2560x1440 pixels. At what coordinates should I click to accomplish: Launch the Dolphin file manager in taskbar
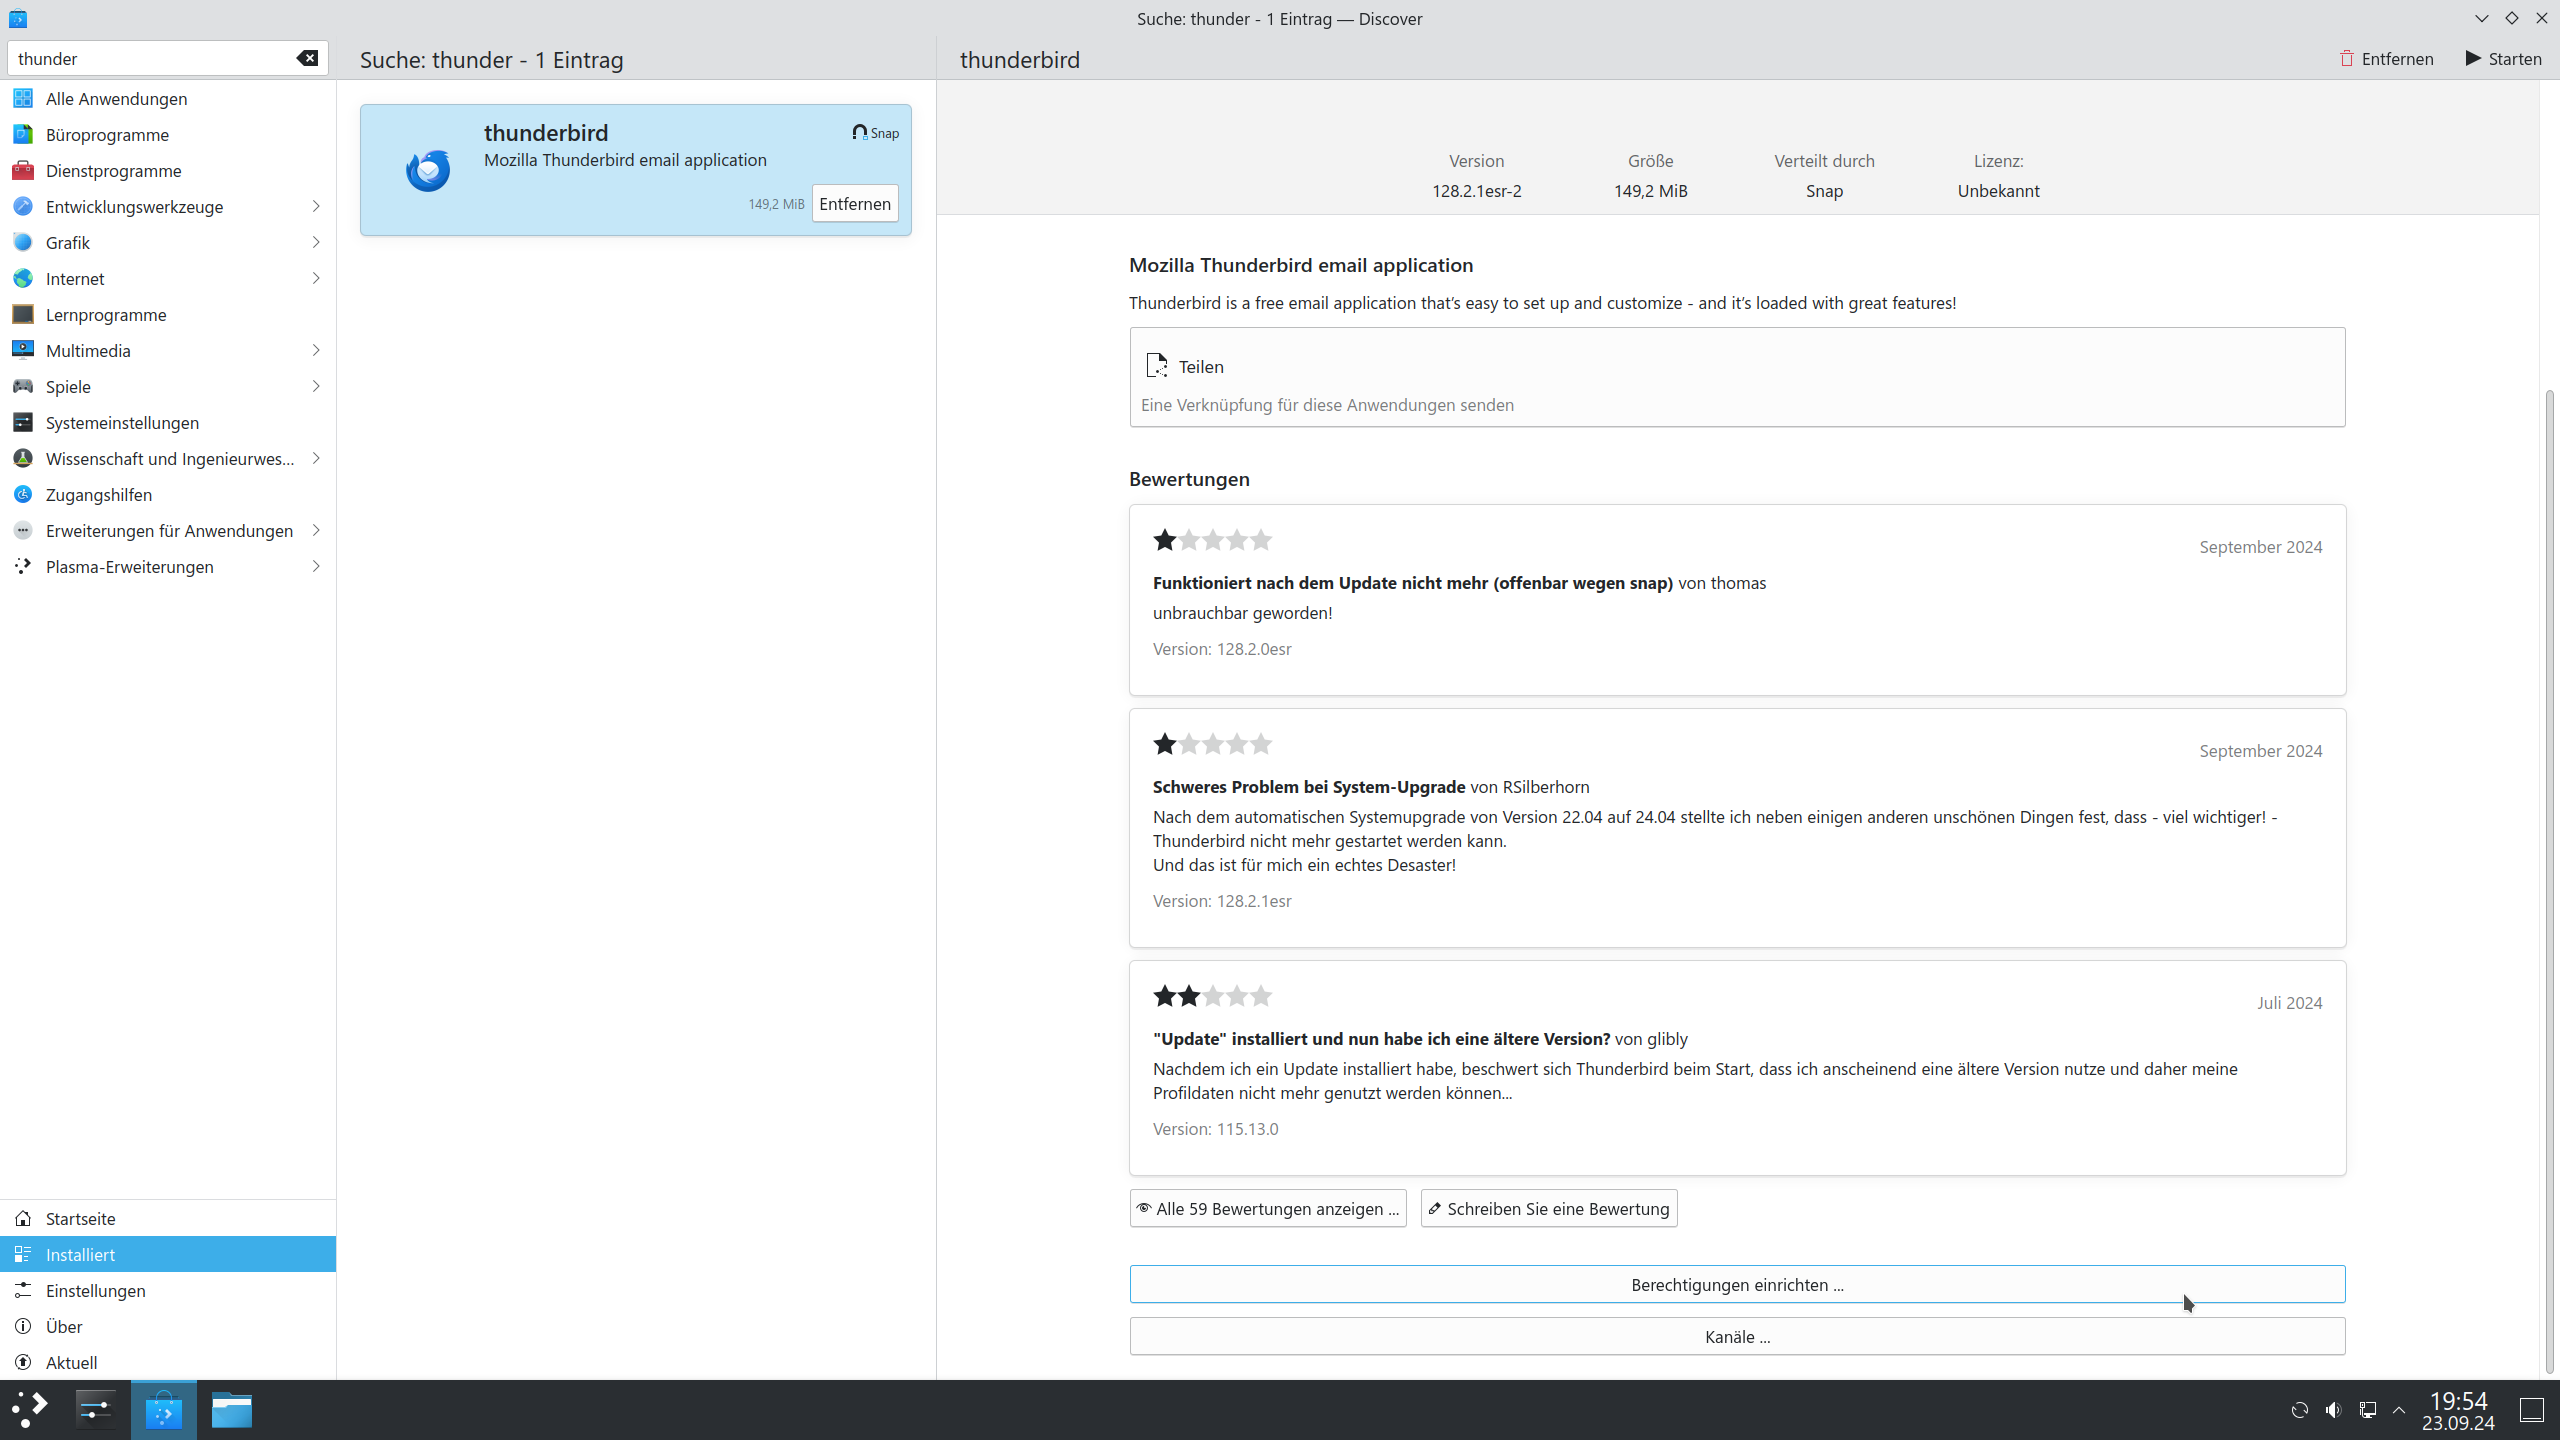click(231, 1410)
